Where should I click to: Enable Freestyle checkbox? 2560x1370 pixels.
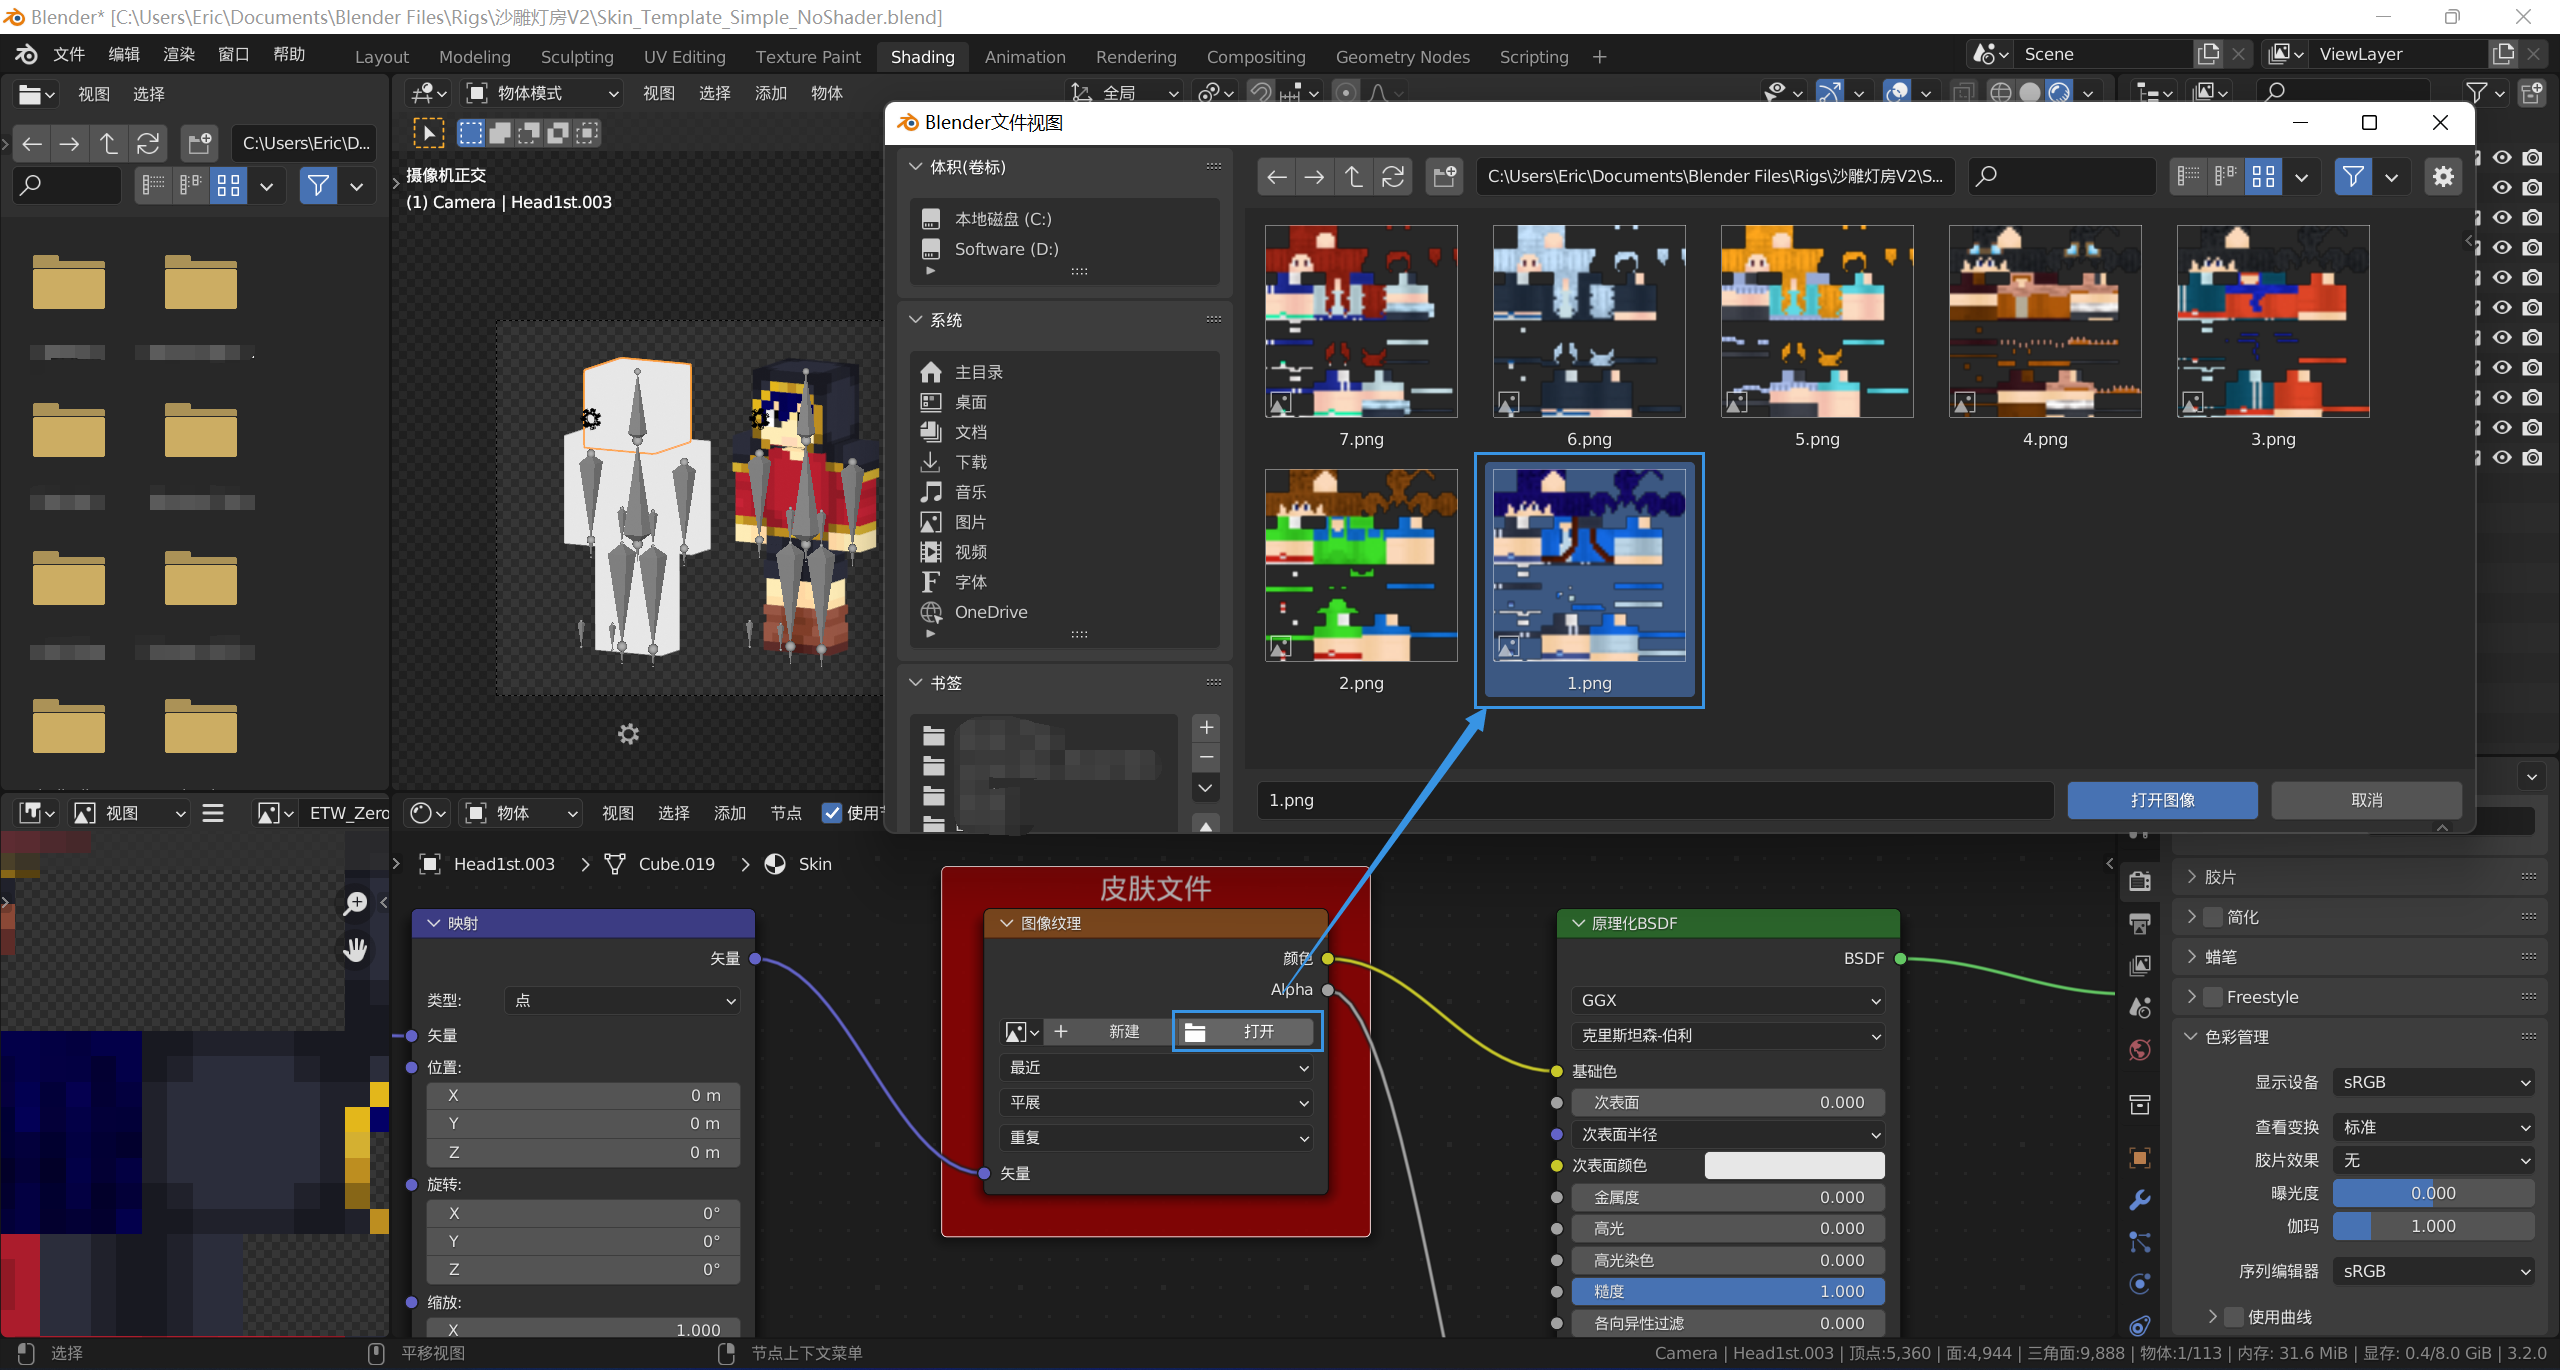[x=2213, y=997]
